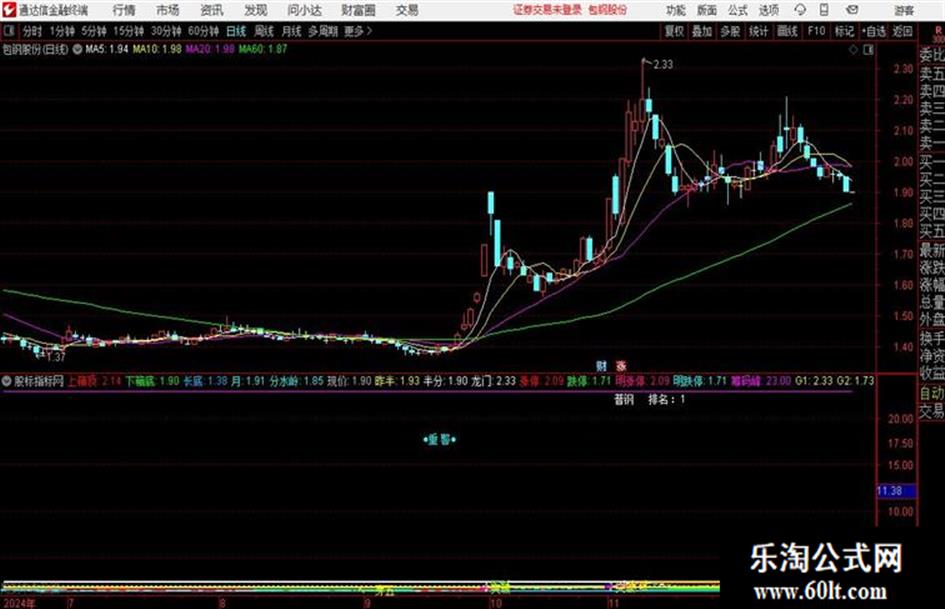
Task: Click the 复权 toolbar button
Action: (x=674, y=31)
